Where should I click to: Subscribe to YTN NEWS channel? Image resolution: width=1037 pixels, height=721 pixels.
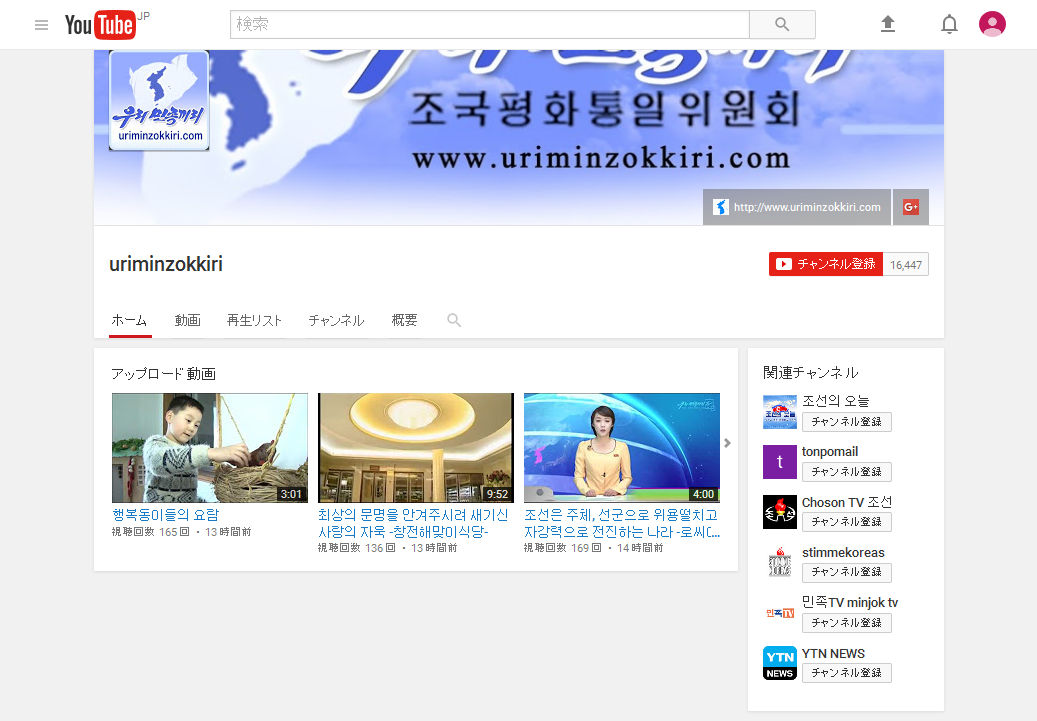tap(847, 673)
